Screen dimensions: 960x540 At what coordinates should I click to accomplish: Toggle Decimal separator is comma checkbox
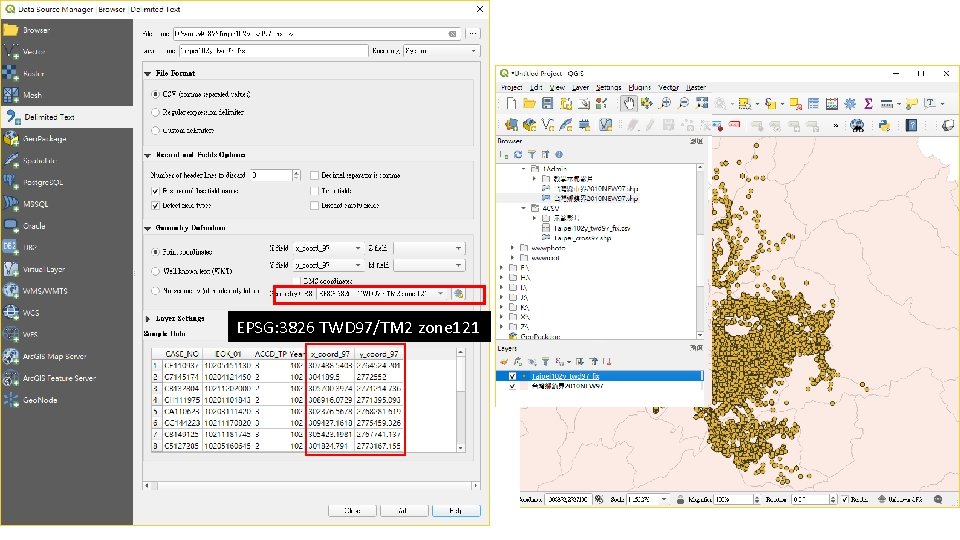[x=314, y=175]
